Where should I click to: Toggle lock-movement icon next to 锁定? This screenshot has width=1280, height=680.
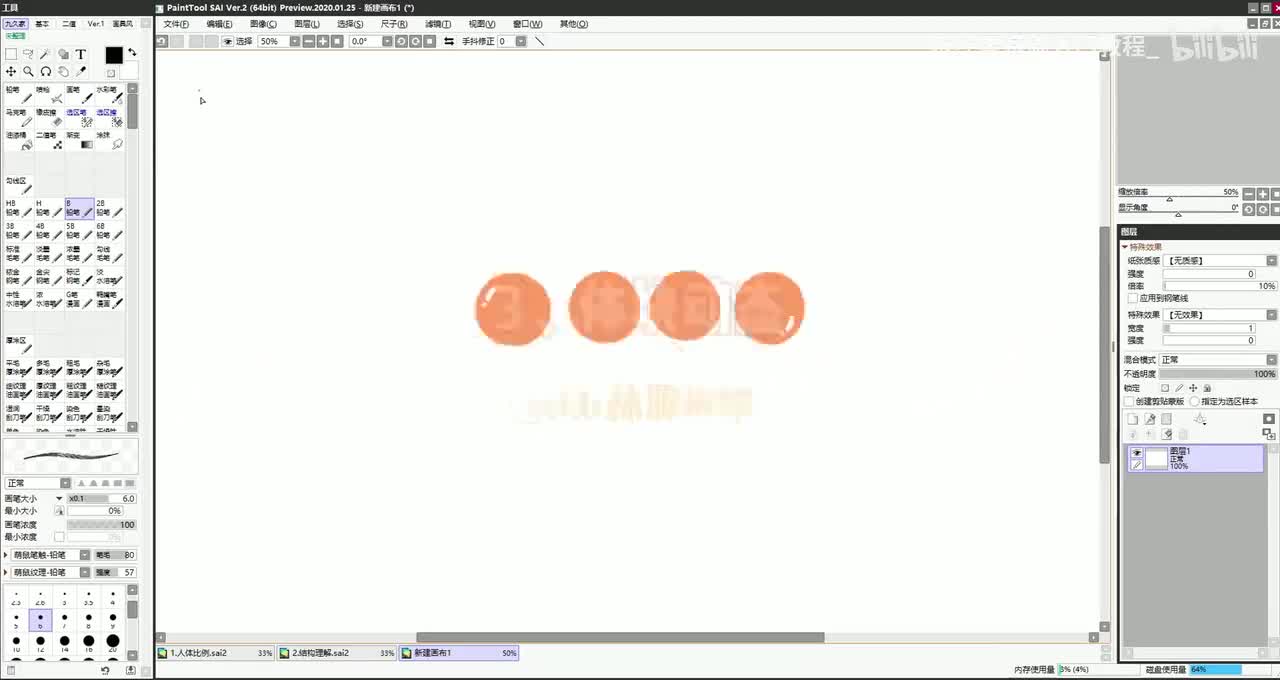[1193, 388]
